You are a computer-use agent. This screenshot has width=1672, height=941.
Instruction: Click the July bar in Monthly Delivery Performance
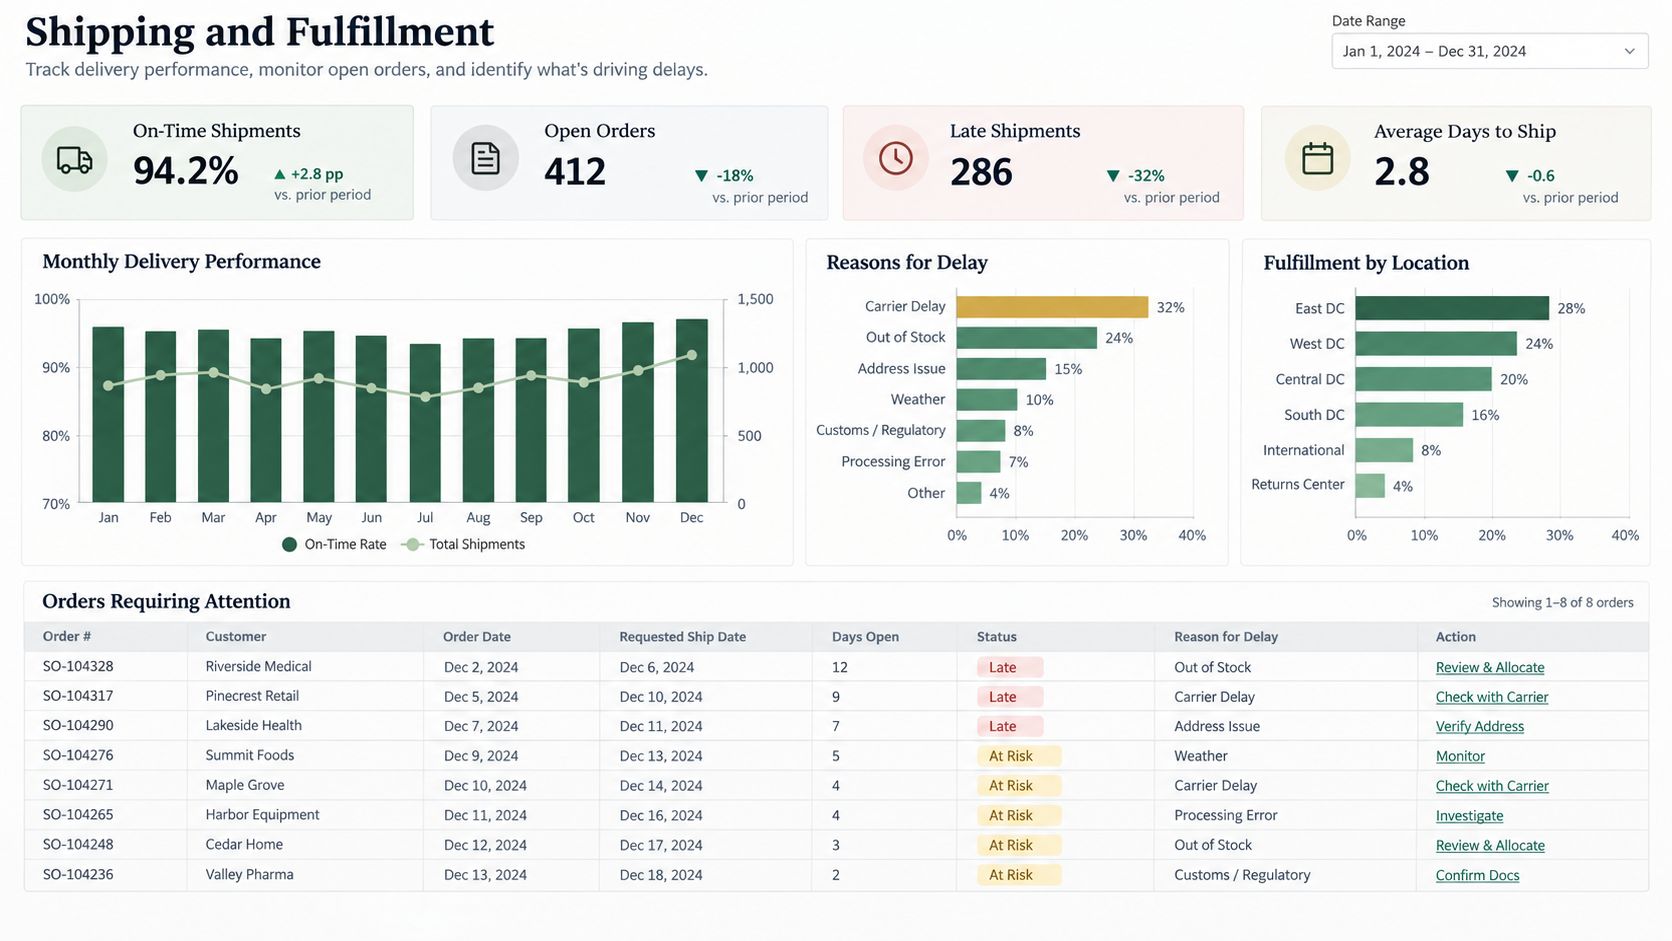pyautogui.click(x=425, y=423)
